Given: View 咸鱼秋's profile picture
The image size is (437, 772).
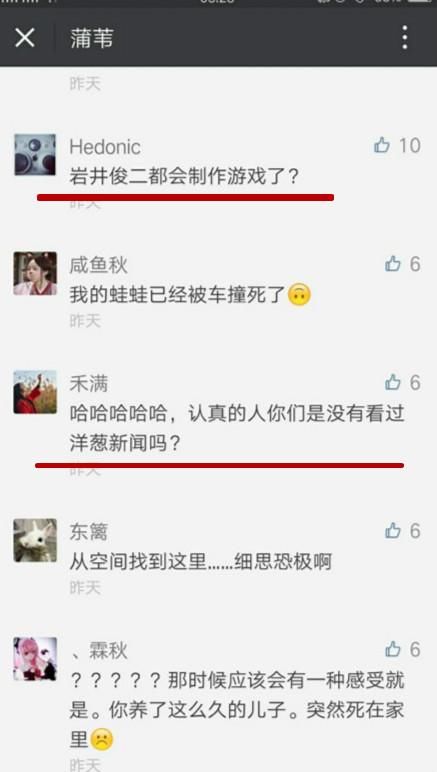Looking at the screenshot, I should click(35, 273).
